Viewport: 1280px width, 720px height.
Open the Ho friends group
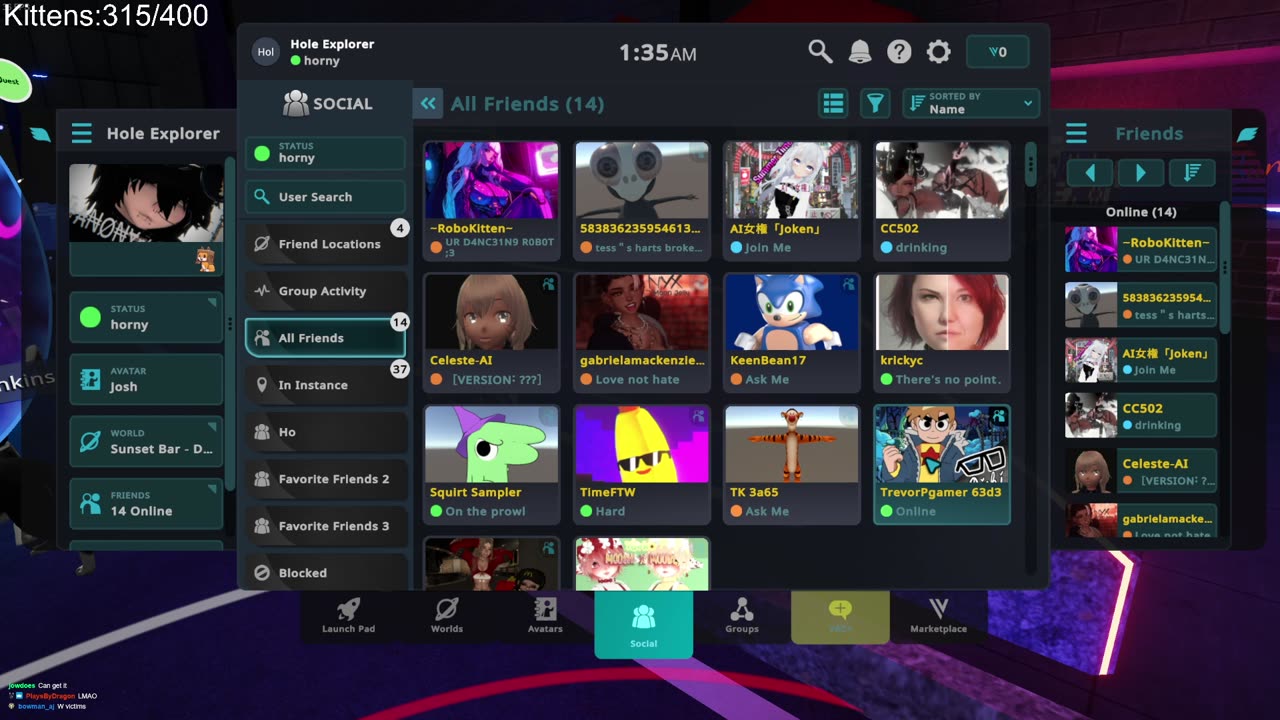click(326, 432)
